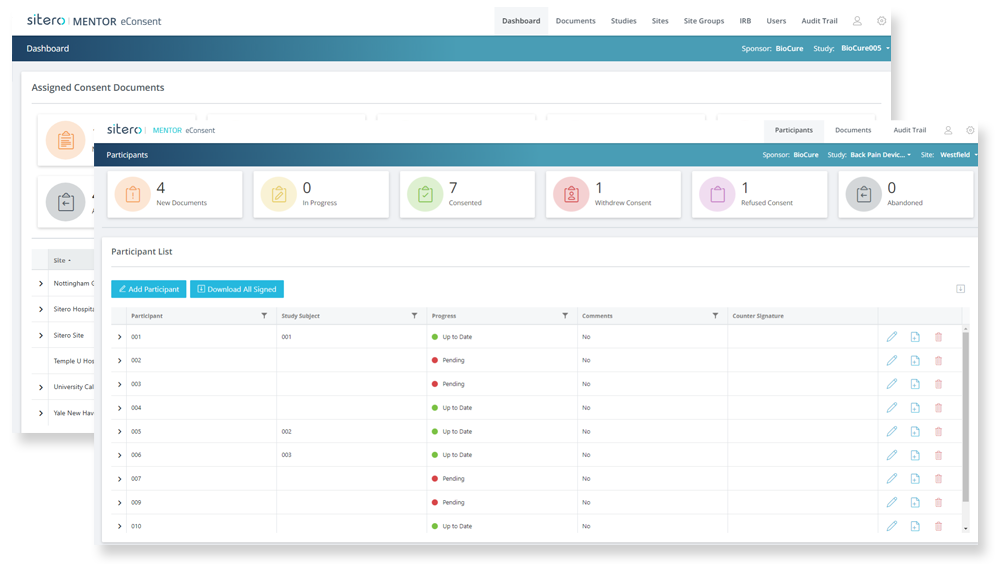1007x564 pixels.
Task: Open Site Groups tab in Dashboard window
Action: 704,21
